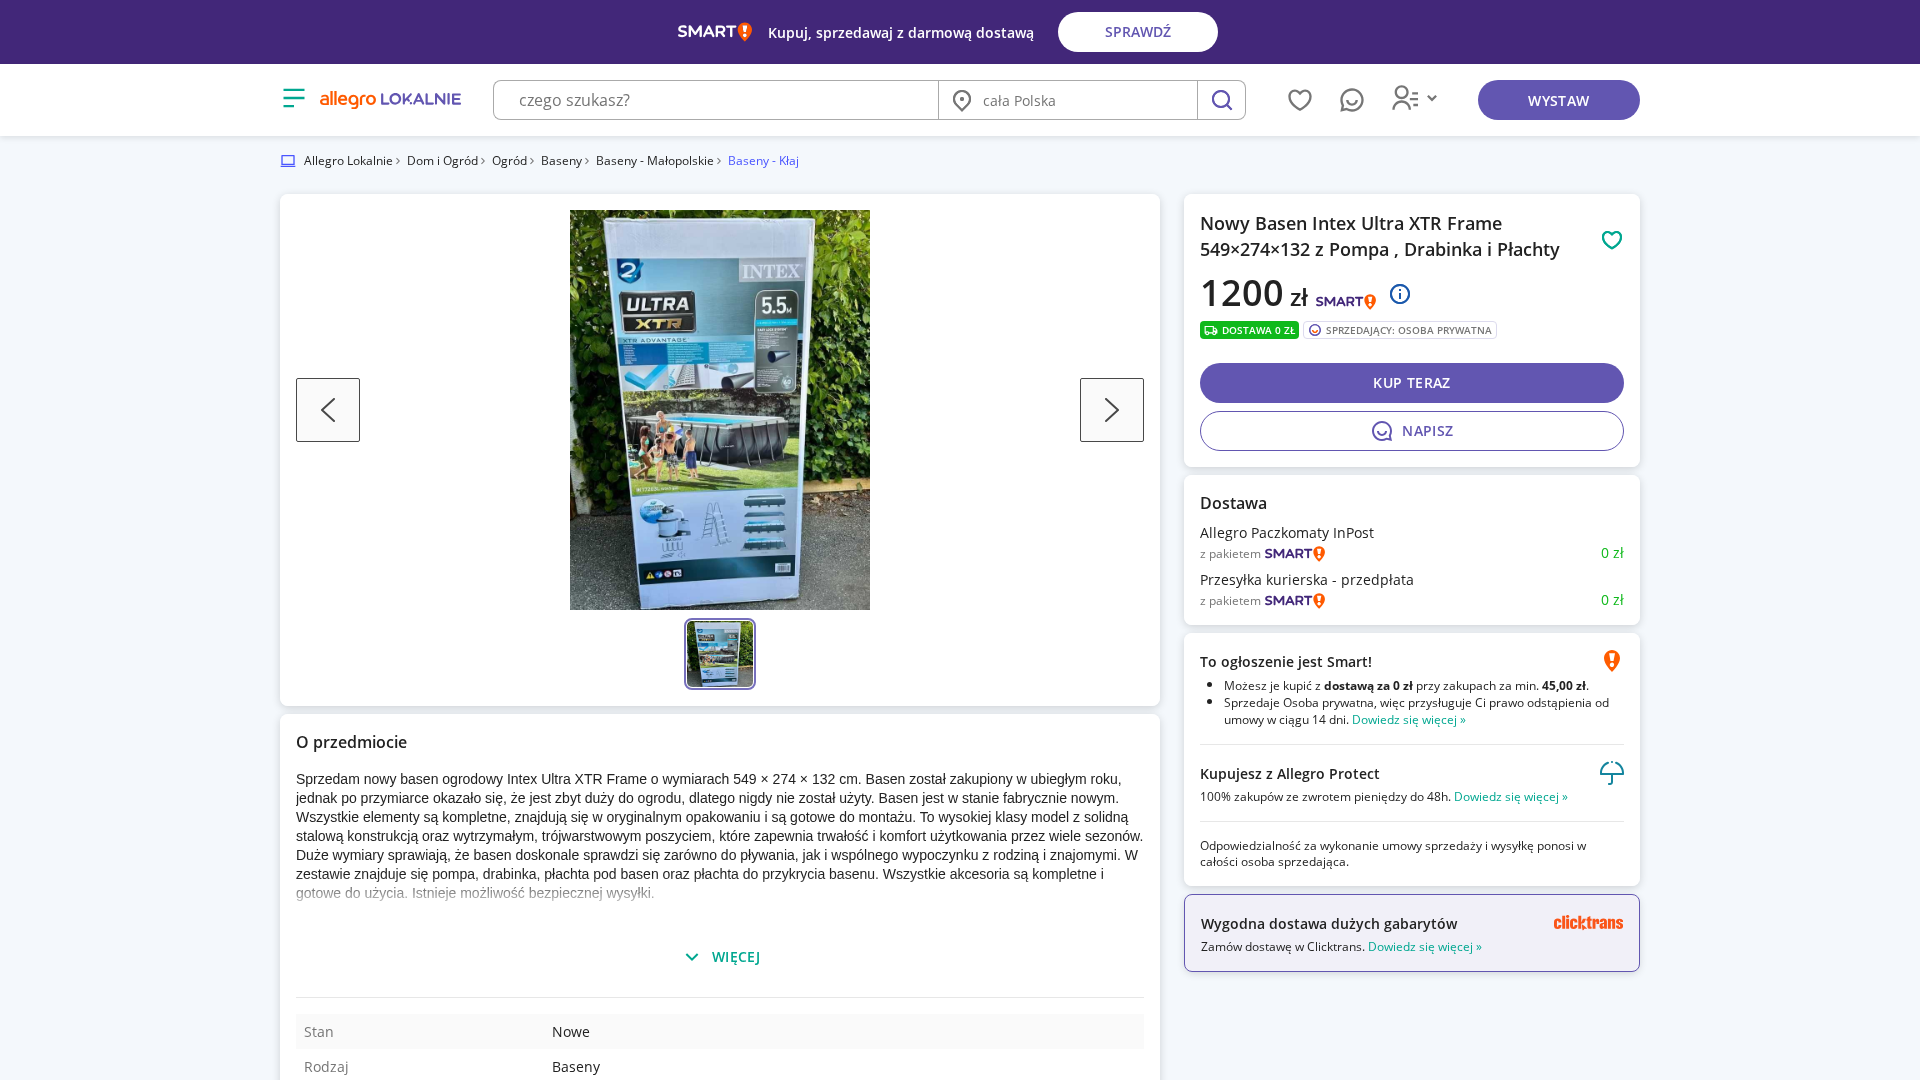The image size is (1920, 1080).
Task: Click the DOSTAWA 0 ZŁ badge
Action: [x=1249, y=330]
